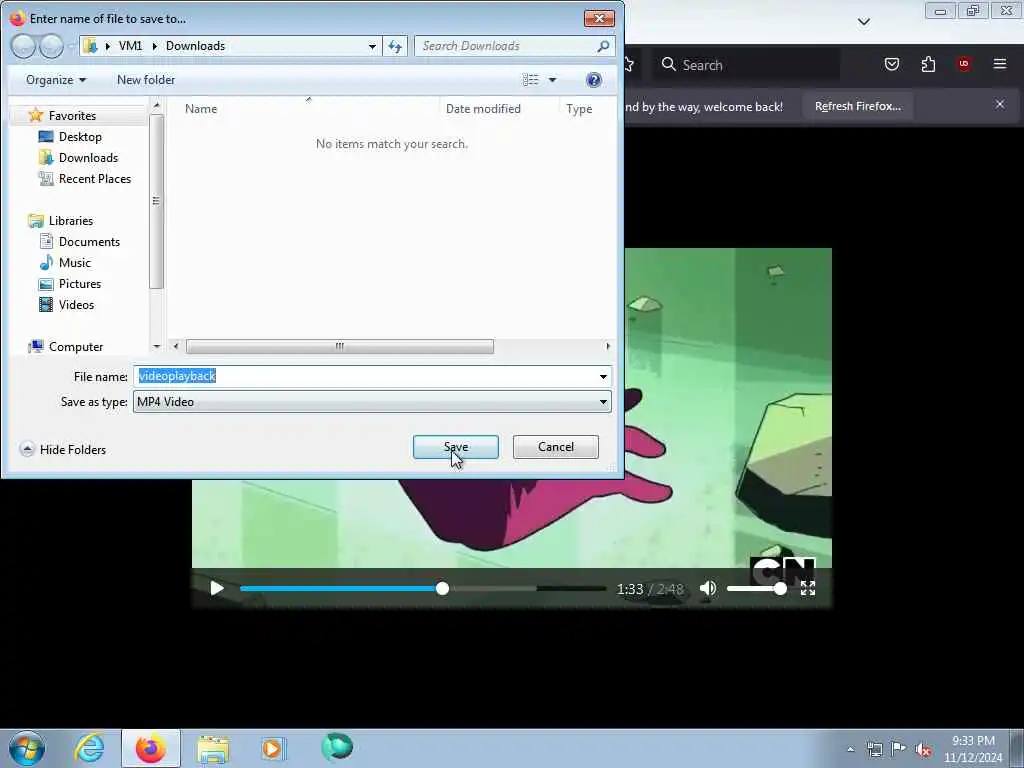Change the view icon in dialog toolbar
Viewport: 1024px width, 768px height.
pyautogui.click(x=530, y=80)
